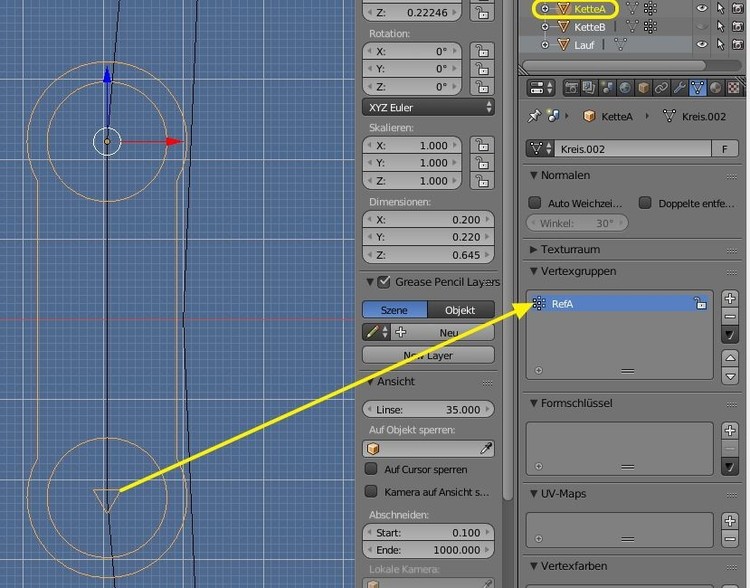Click KetteA vertex group icon in outliner
This screenshot has width=750, height=588.
(650, 8)
